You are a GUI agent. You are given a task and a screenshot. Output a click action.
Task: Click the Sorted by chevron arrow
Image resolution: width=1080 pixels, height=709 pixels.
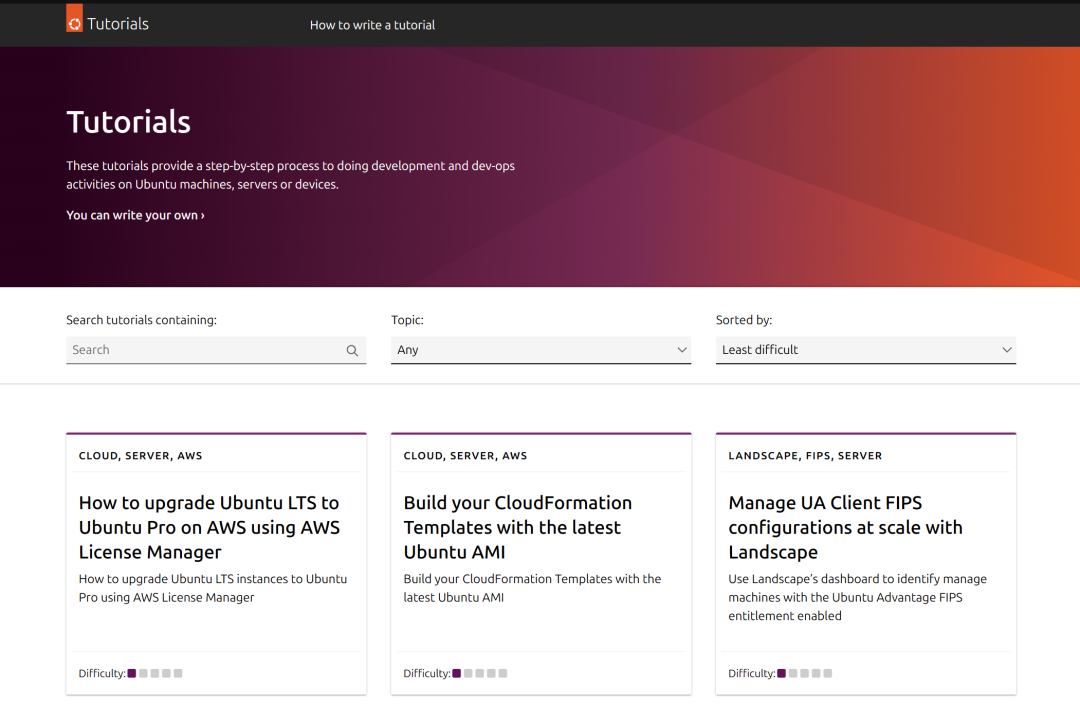coord(1007,350)
